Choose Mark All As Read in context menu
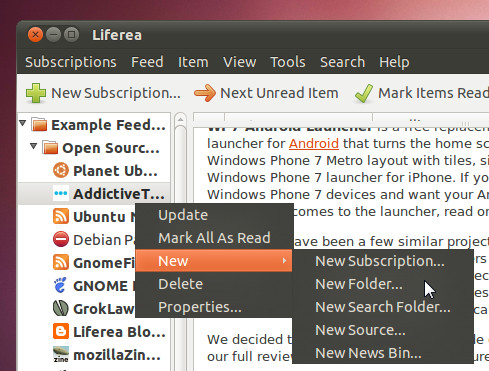Image resolution: width=489 pixels, height=371 pixels. [x=214, y=238]
